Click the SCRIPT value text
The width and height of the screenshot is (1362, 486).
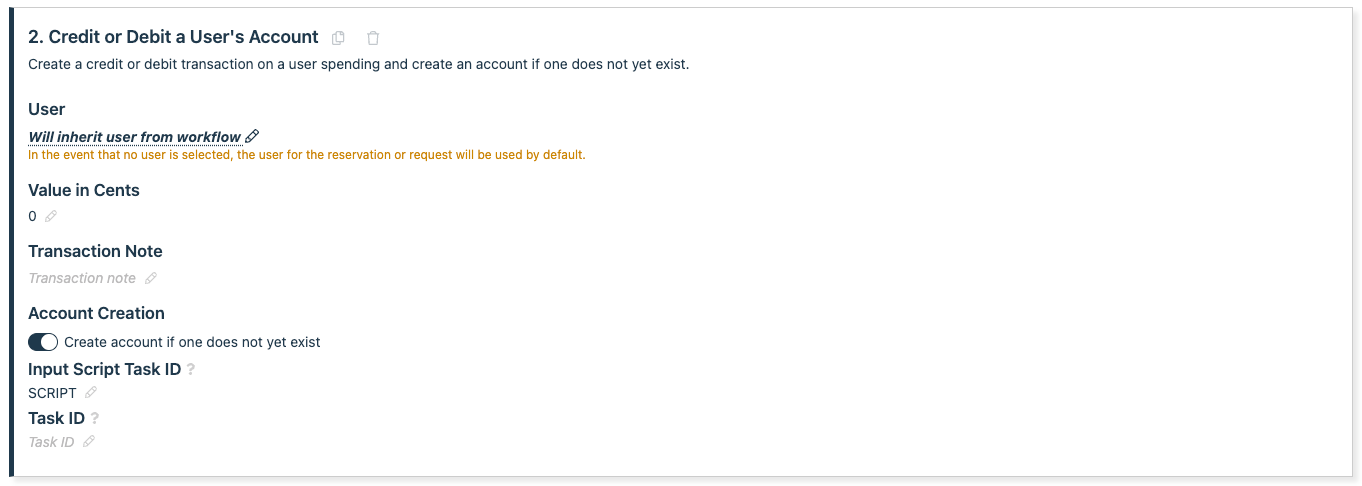pos(52,393)
